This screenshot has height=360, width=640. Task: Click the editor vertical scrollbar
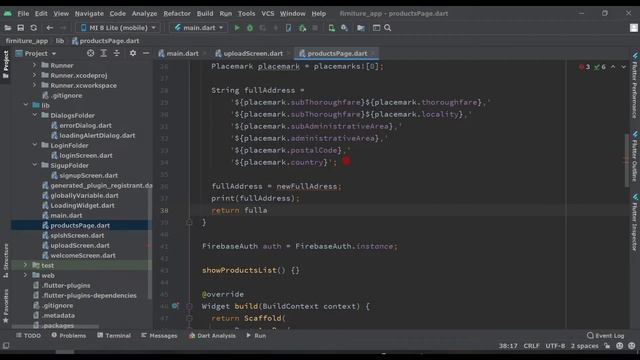coord(627,160)
